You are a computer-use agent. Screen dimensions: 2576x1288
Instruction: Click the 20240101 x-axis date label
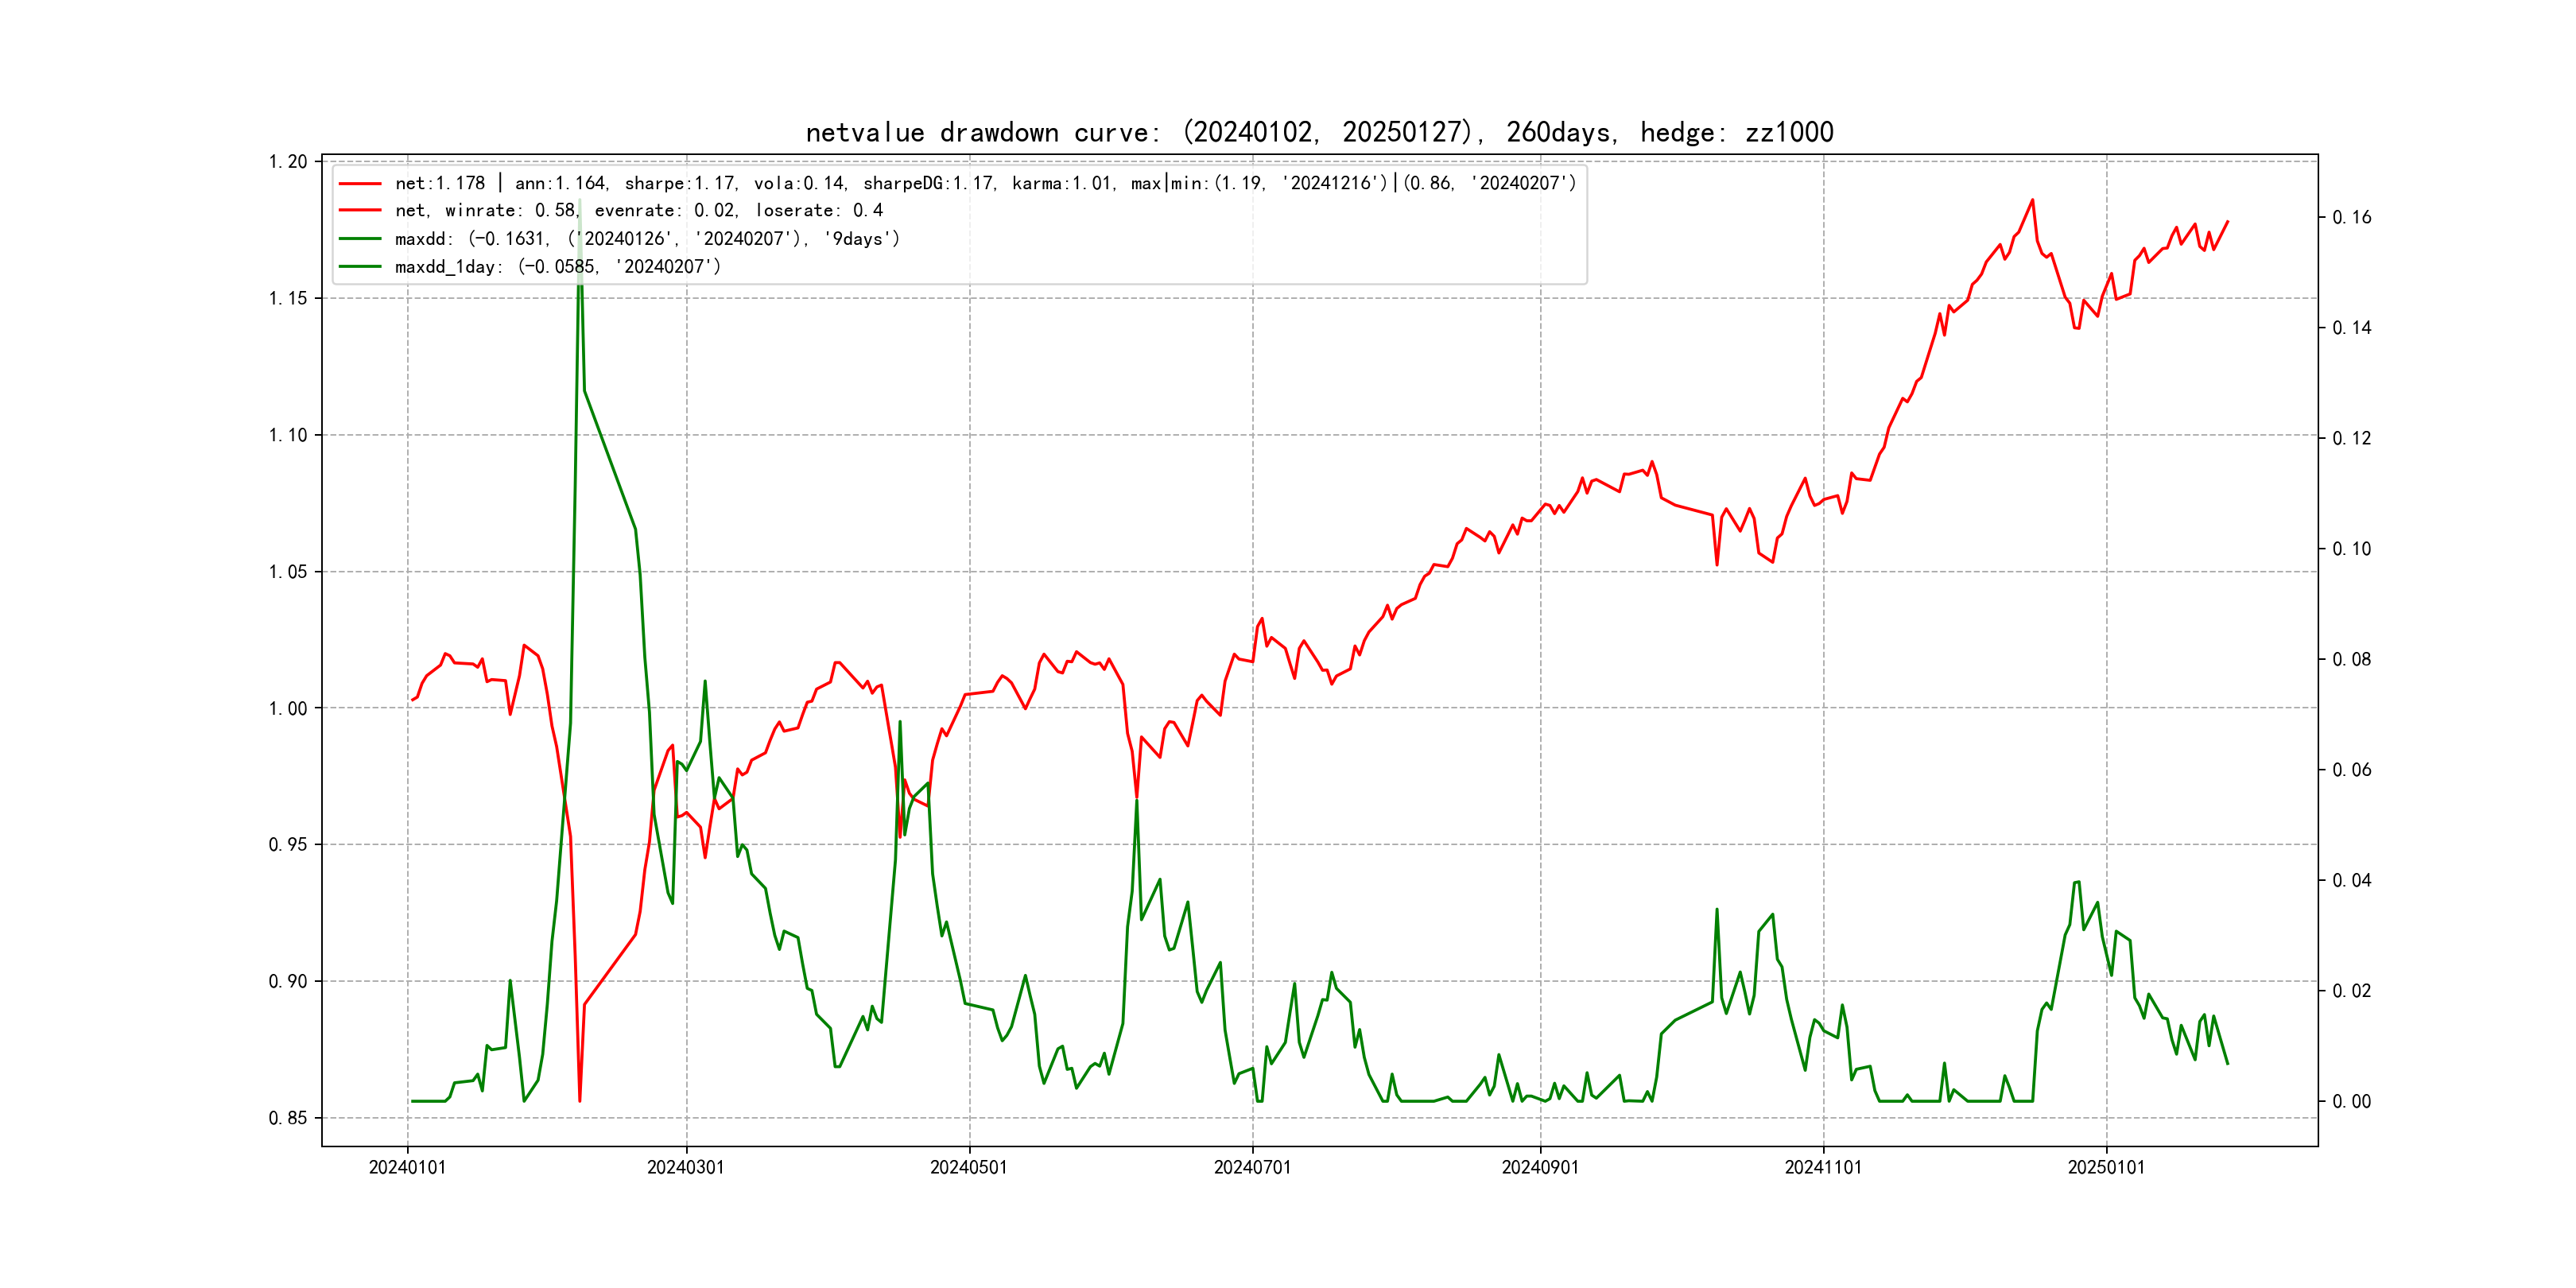[407, 1167]
